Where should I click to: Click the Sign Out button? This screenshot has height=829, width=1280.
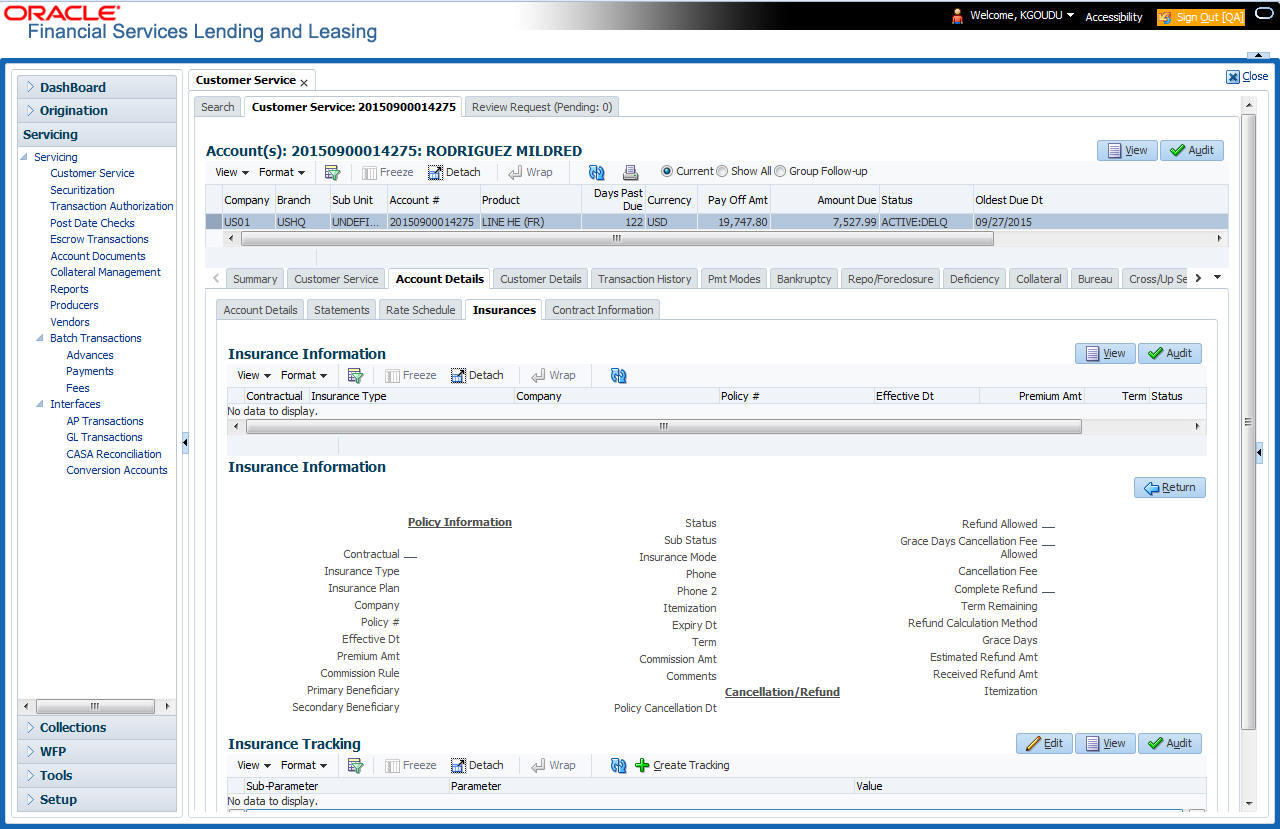point(1201,17)
